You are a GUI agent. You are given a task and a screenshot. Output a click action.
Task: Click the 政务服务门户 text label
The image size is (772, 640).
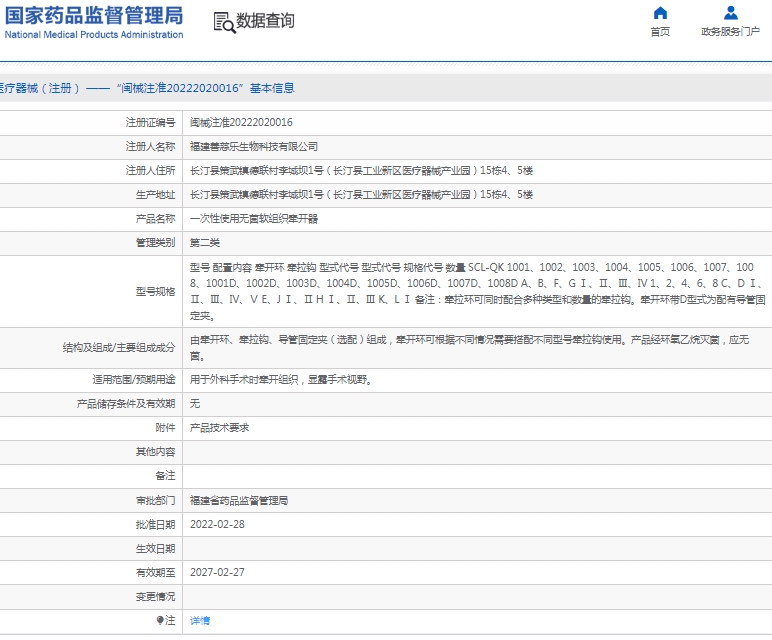(731, 32)
